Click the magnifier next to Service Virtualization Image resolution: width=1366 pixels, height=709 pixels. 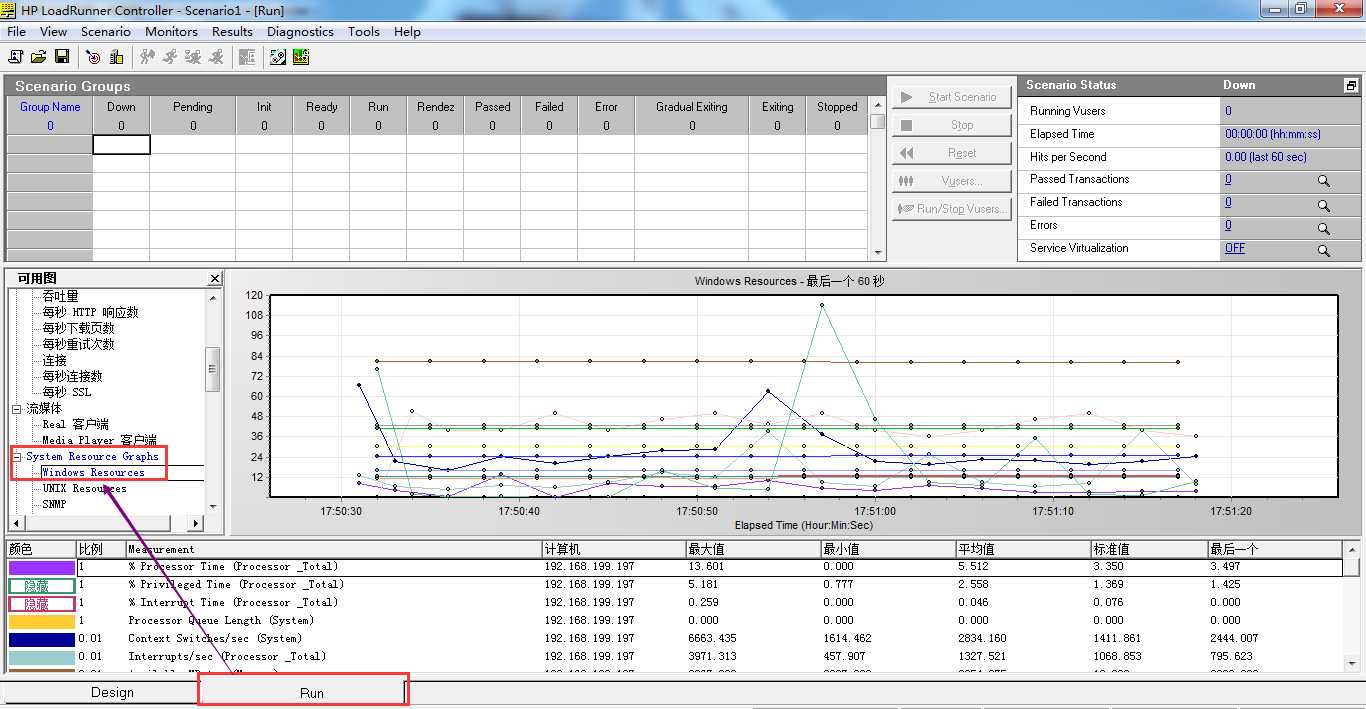click(1323, 251)
